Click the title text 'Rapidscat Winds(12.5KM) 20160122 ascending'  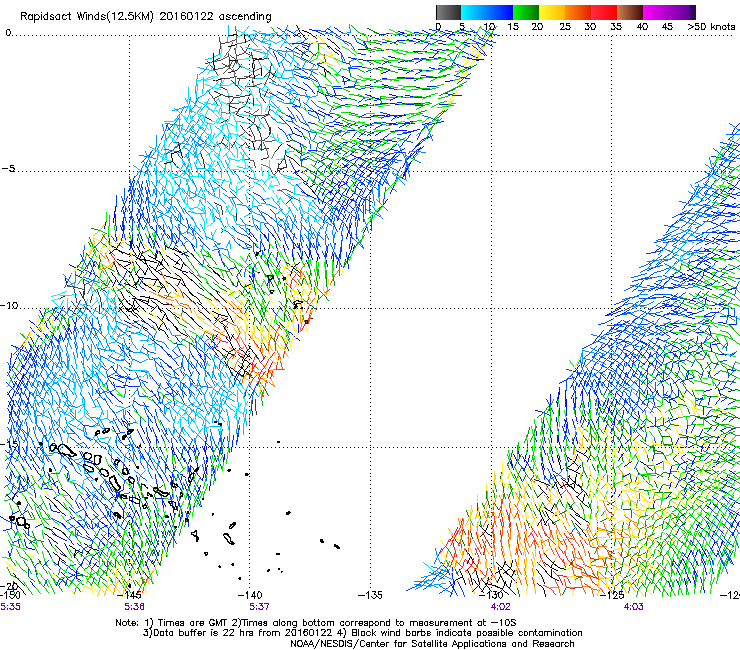coord(146,17)
